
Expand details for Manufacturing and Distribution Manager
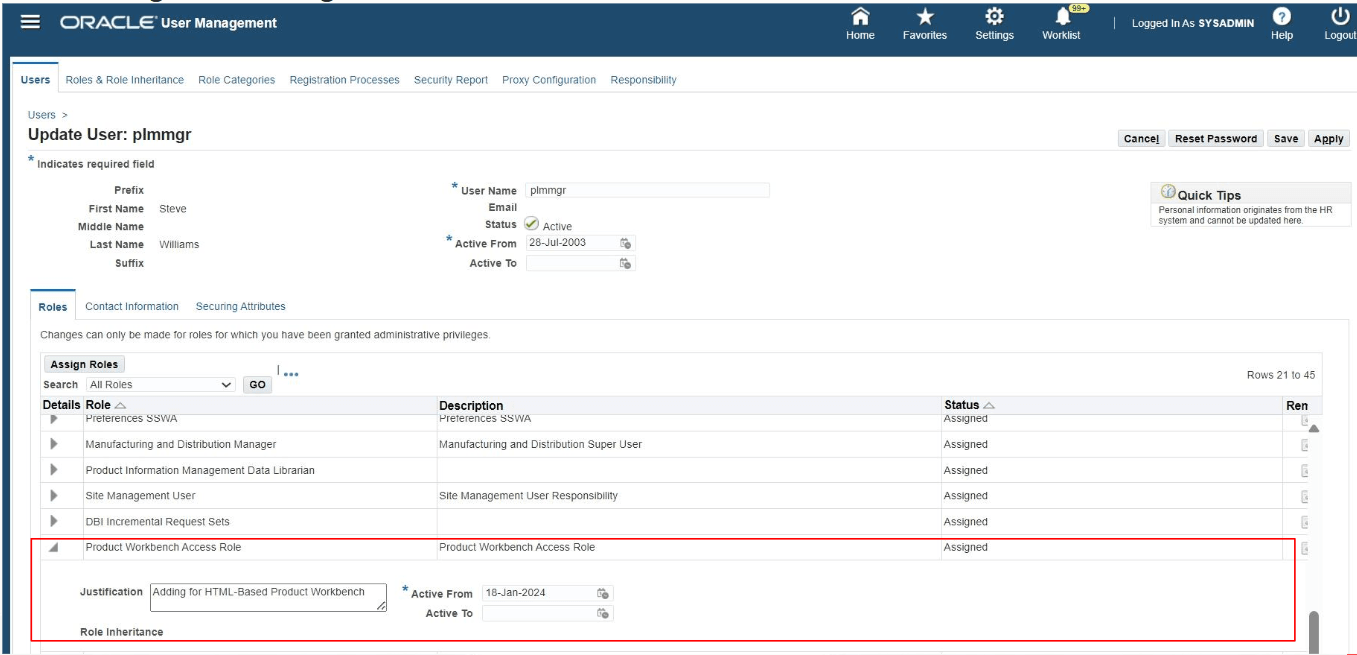(54, 444)
